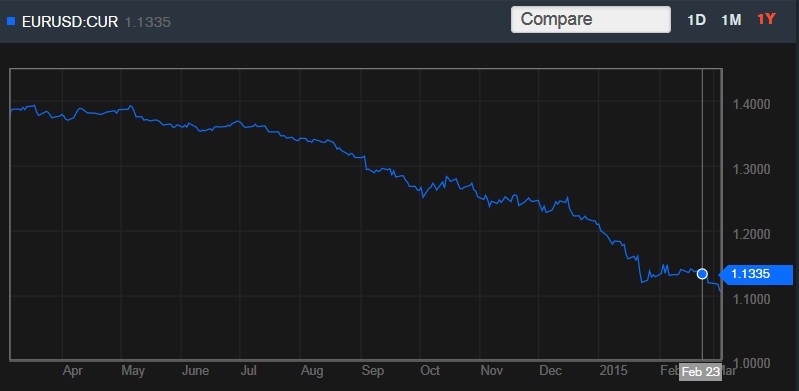The image size is (799, 391).
Task: Click the Nov label on time axis
Action: (492, 371)
